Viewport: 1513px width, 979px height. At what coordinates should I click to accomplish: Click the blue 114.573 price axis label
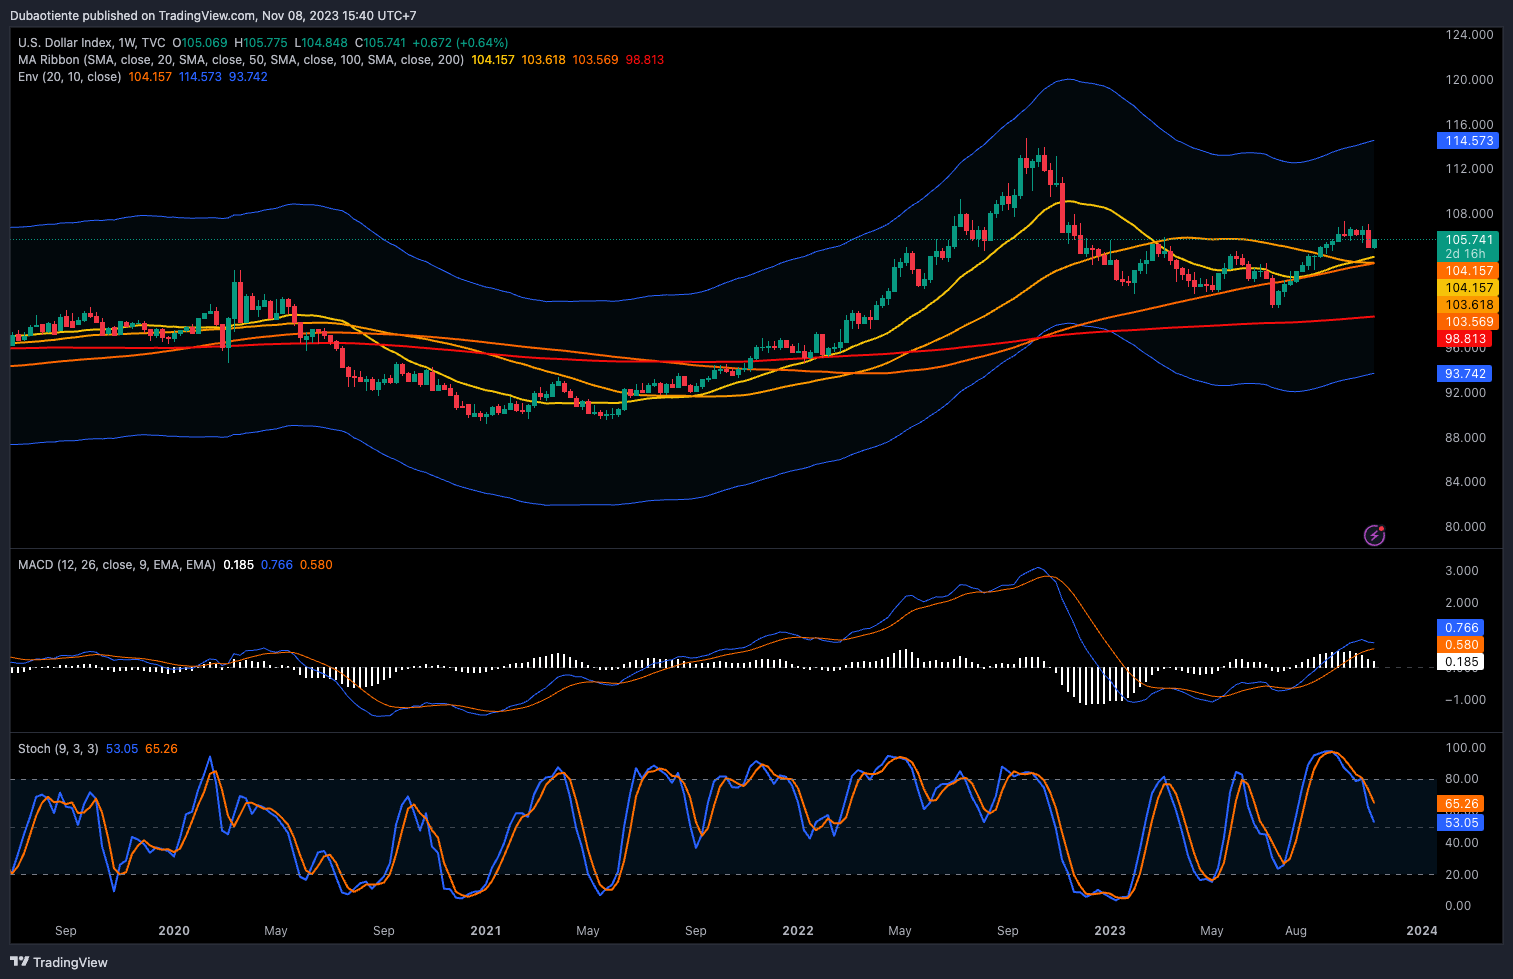pyautogui.click(x=1468, y=141)
